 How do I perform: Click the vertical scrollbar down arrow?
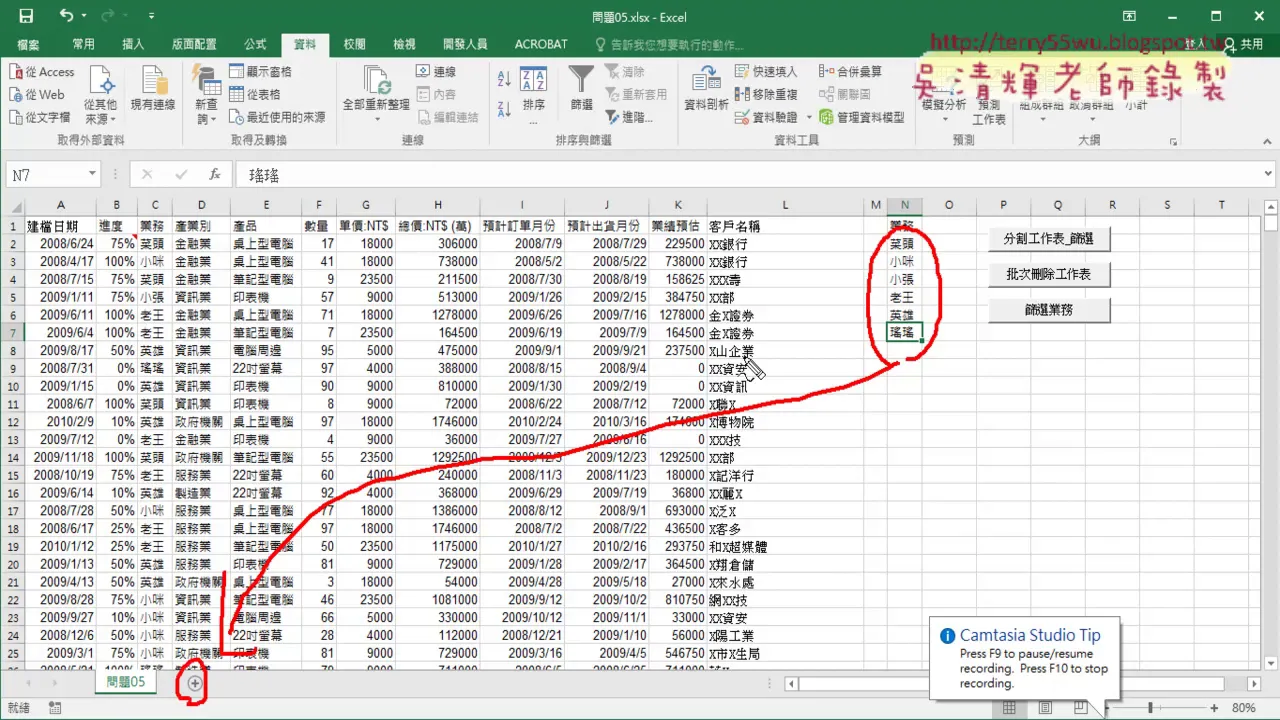click(x=1270, y=663)
